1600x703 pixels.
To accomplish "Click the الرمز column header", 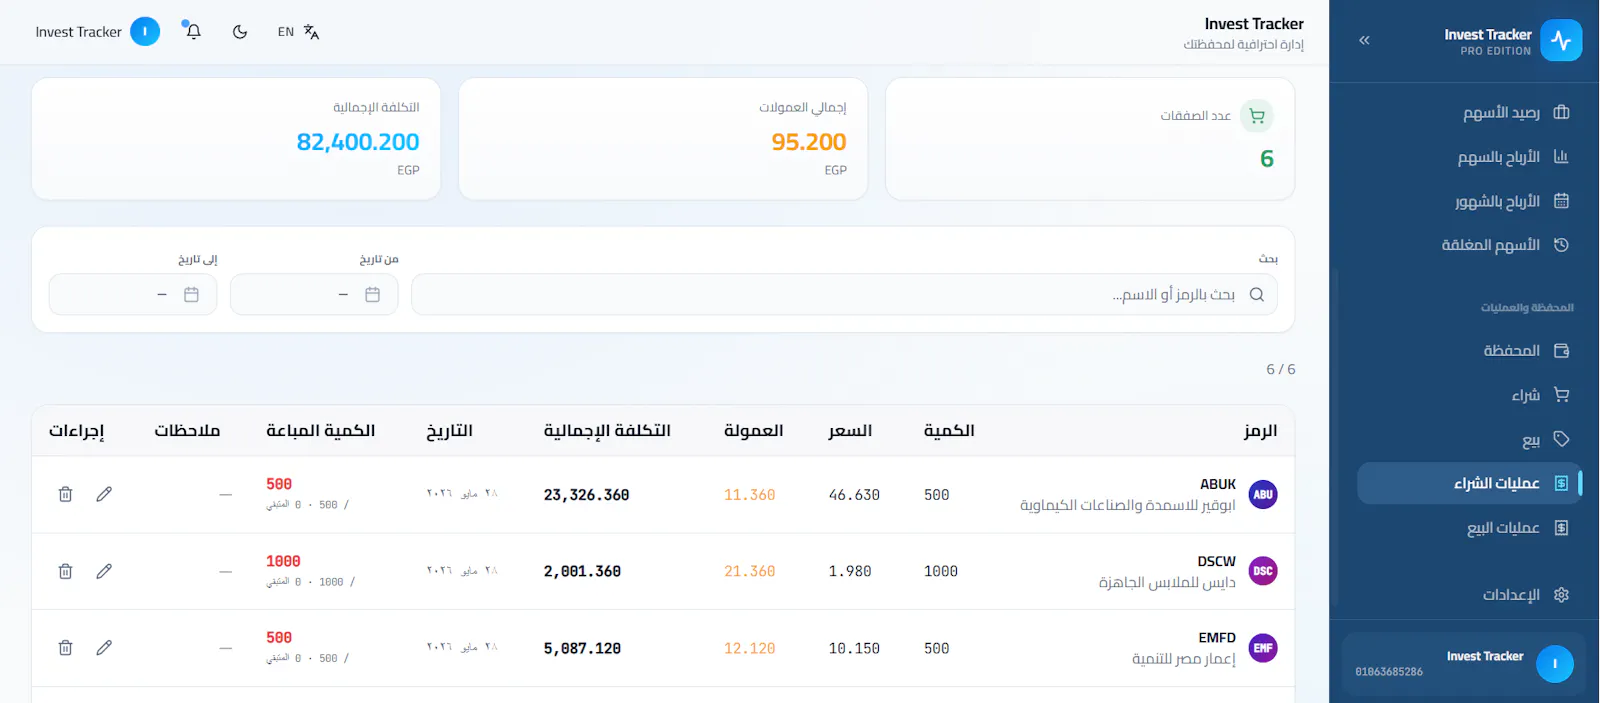I will pos(1260,431).
